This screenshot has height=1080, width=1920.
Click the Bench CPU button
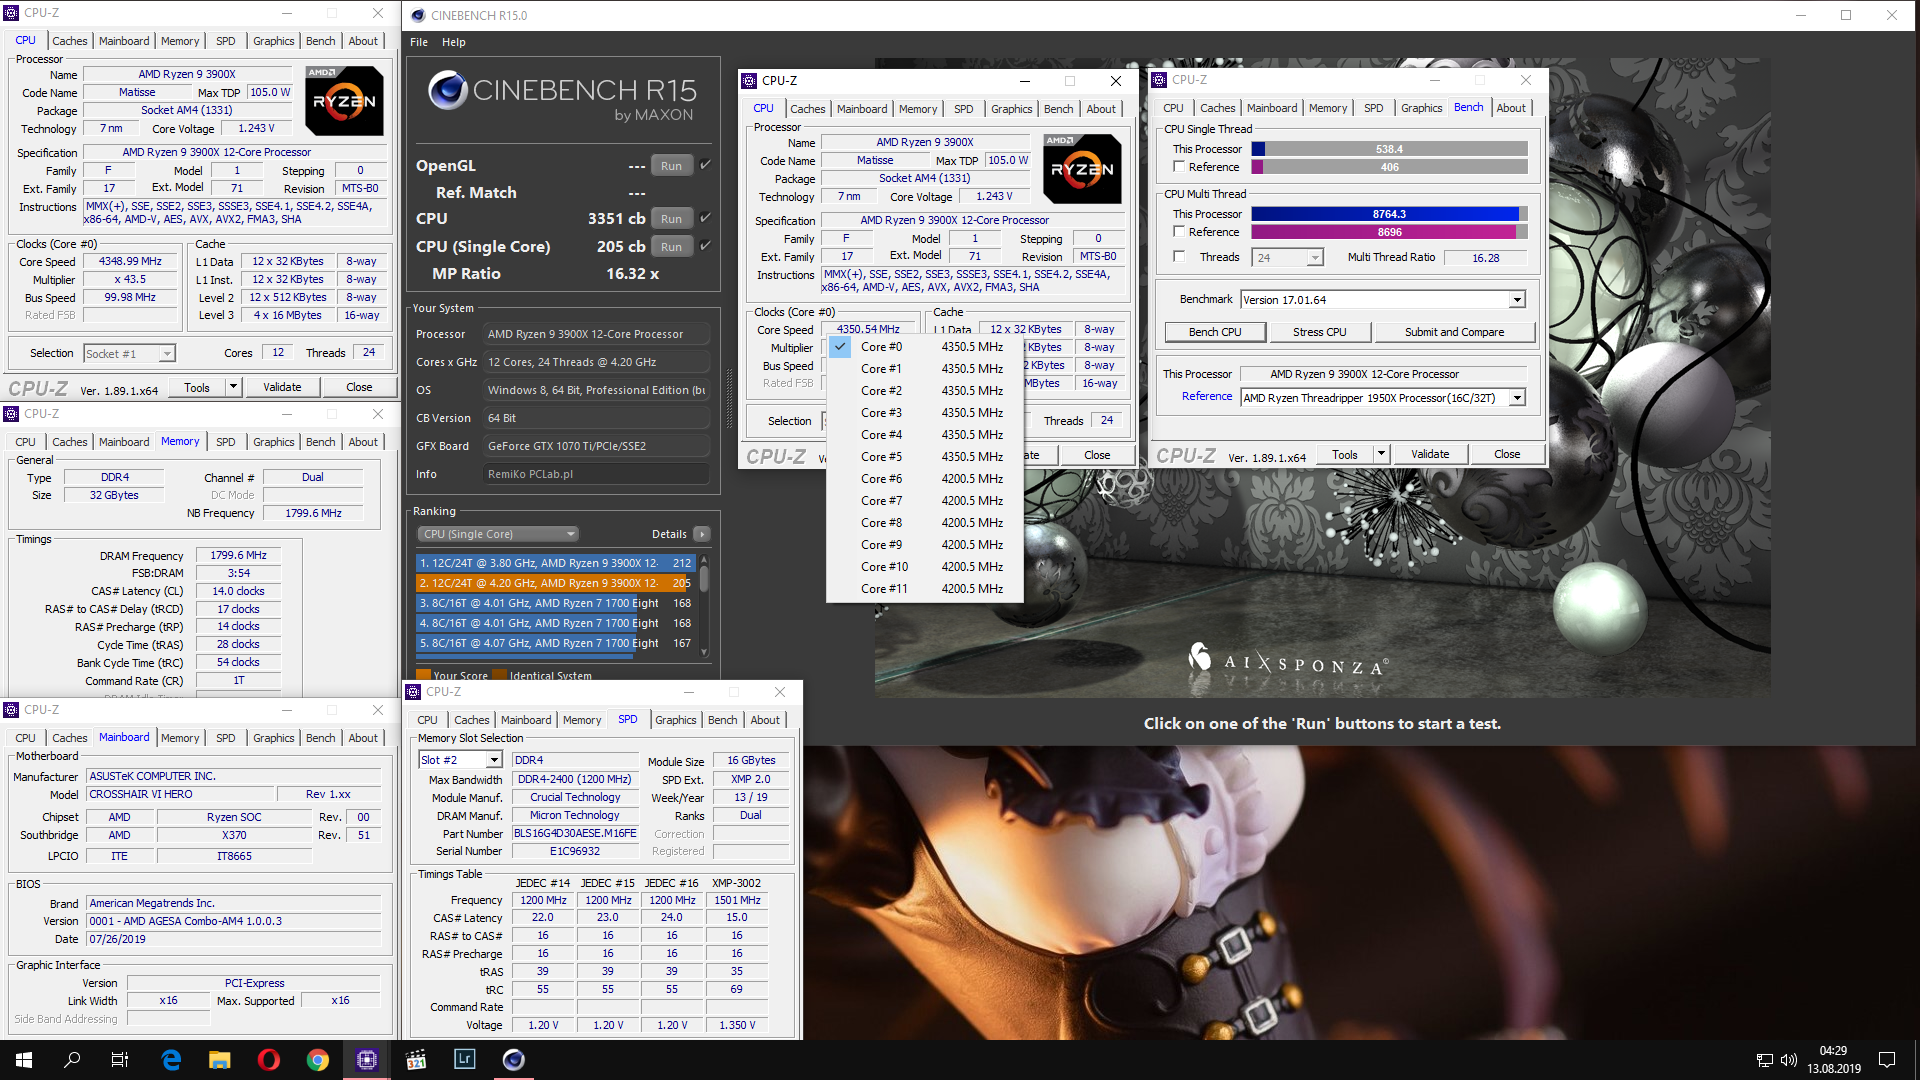(1215, 332)
